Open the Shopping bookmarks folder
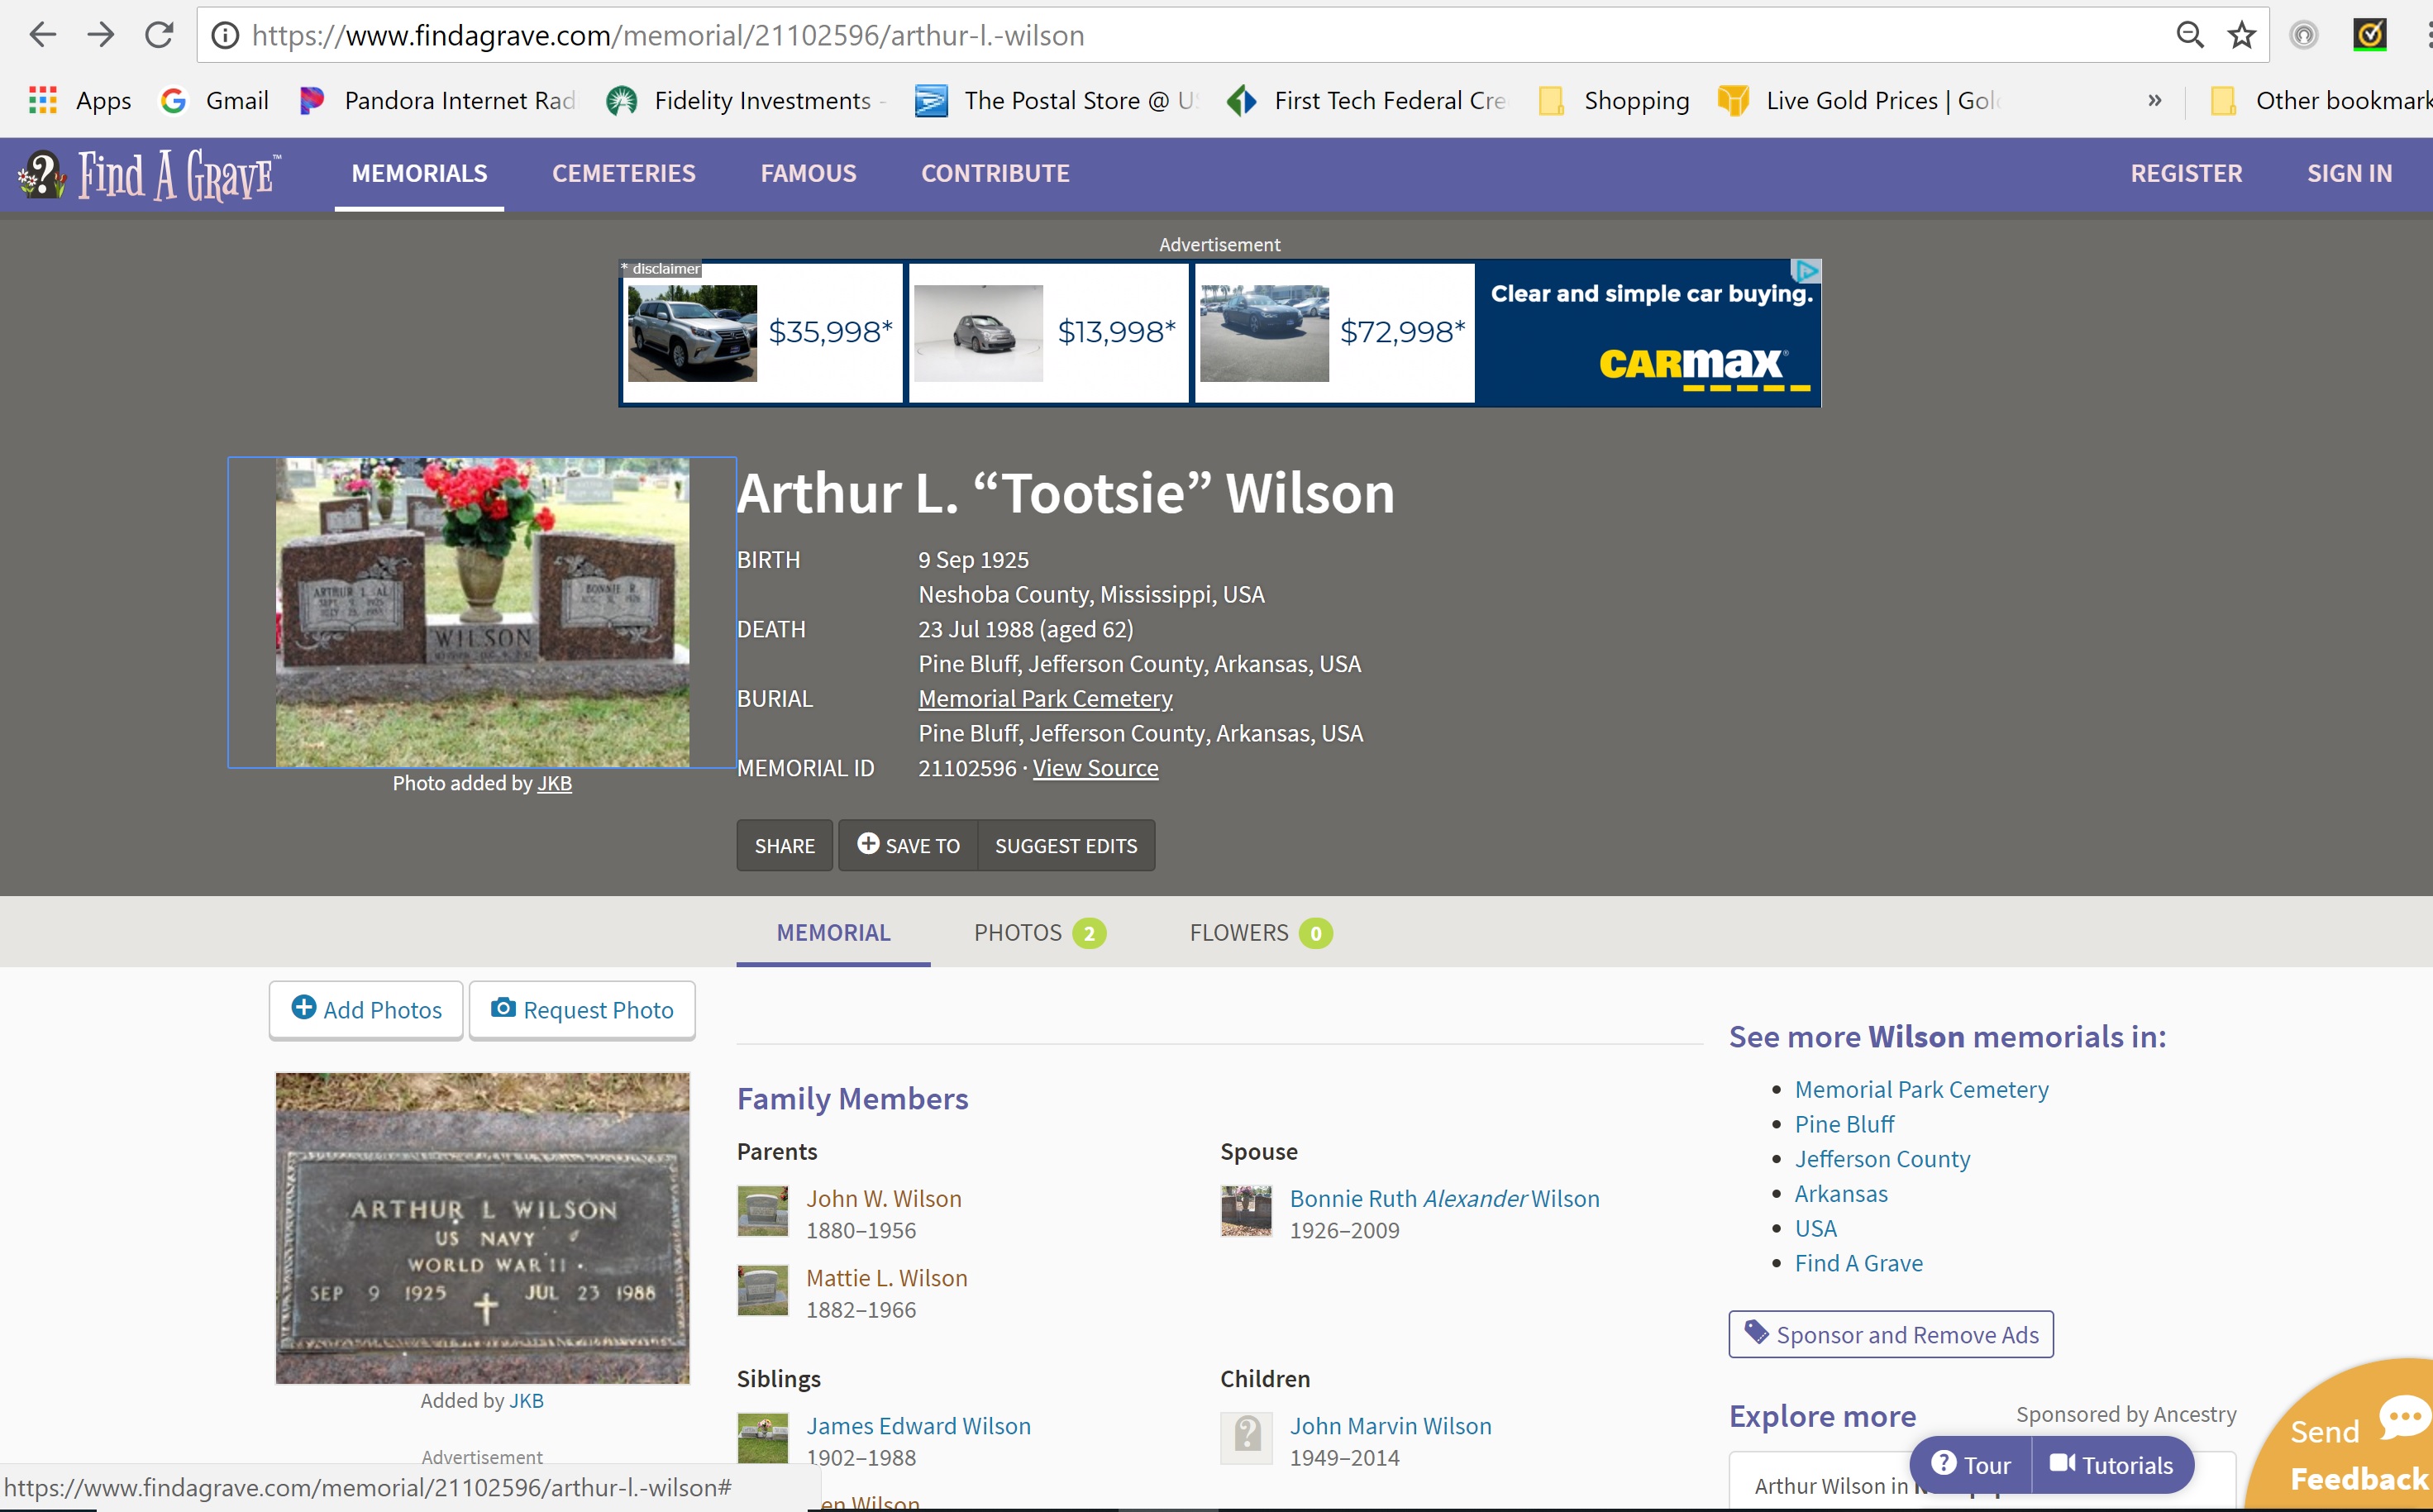This screenshot has width=2433, height=1512. click(x=1614, y=100)
